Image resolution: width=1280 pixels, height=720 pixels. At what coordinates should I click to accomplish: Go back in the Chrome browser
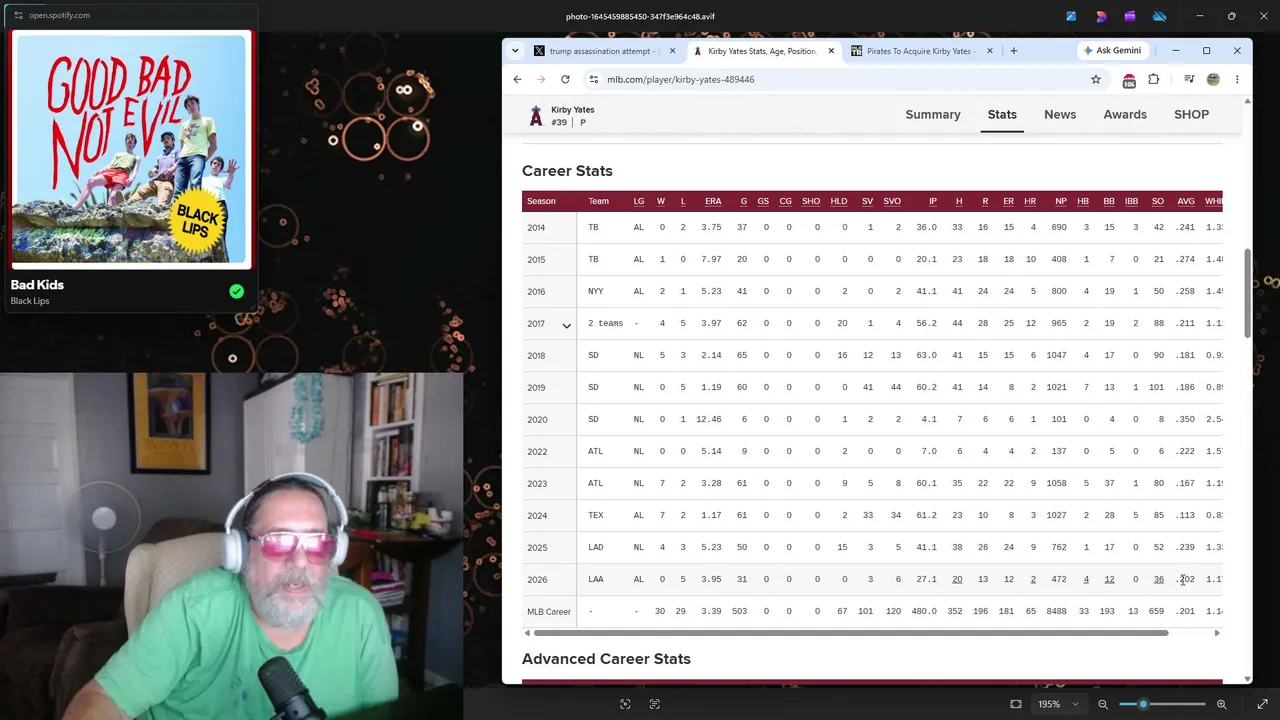pos(517,79)
